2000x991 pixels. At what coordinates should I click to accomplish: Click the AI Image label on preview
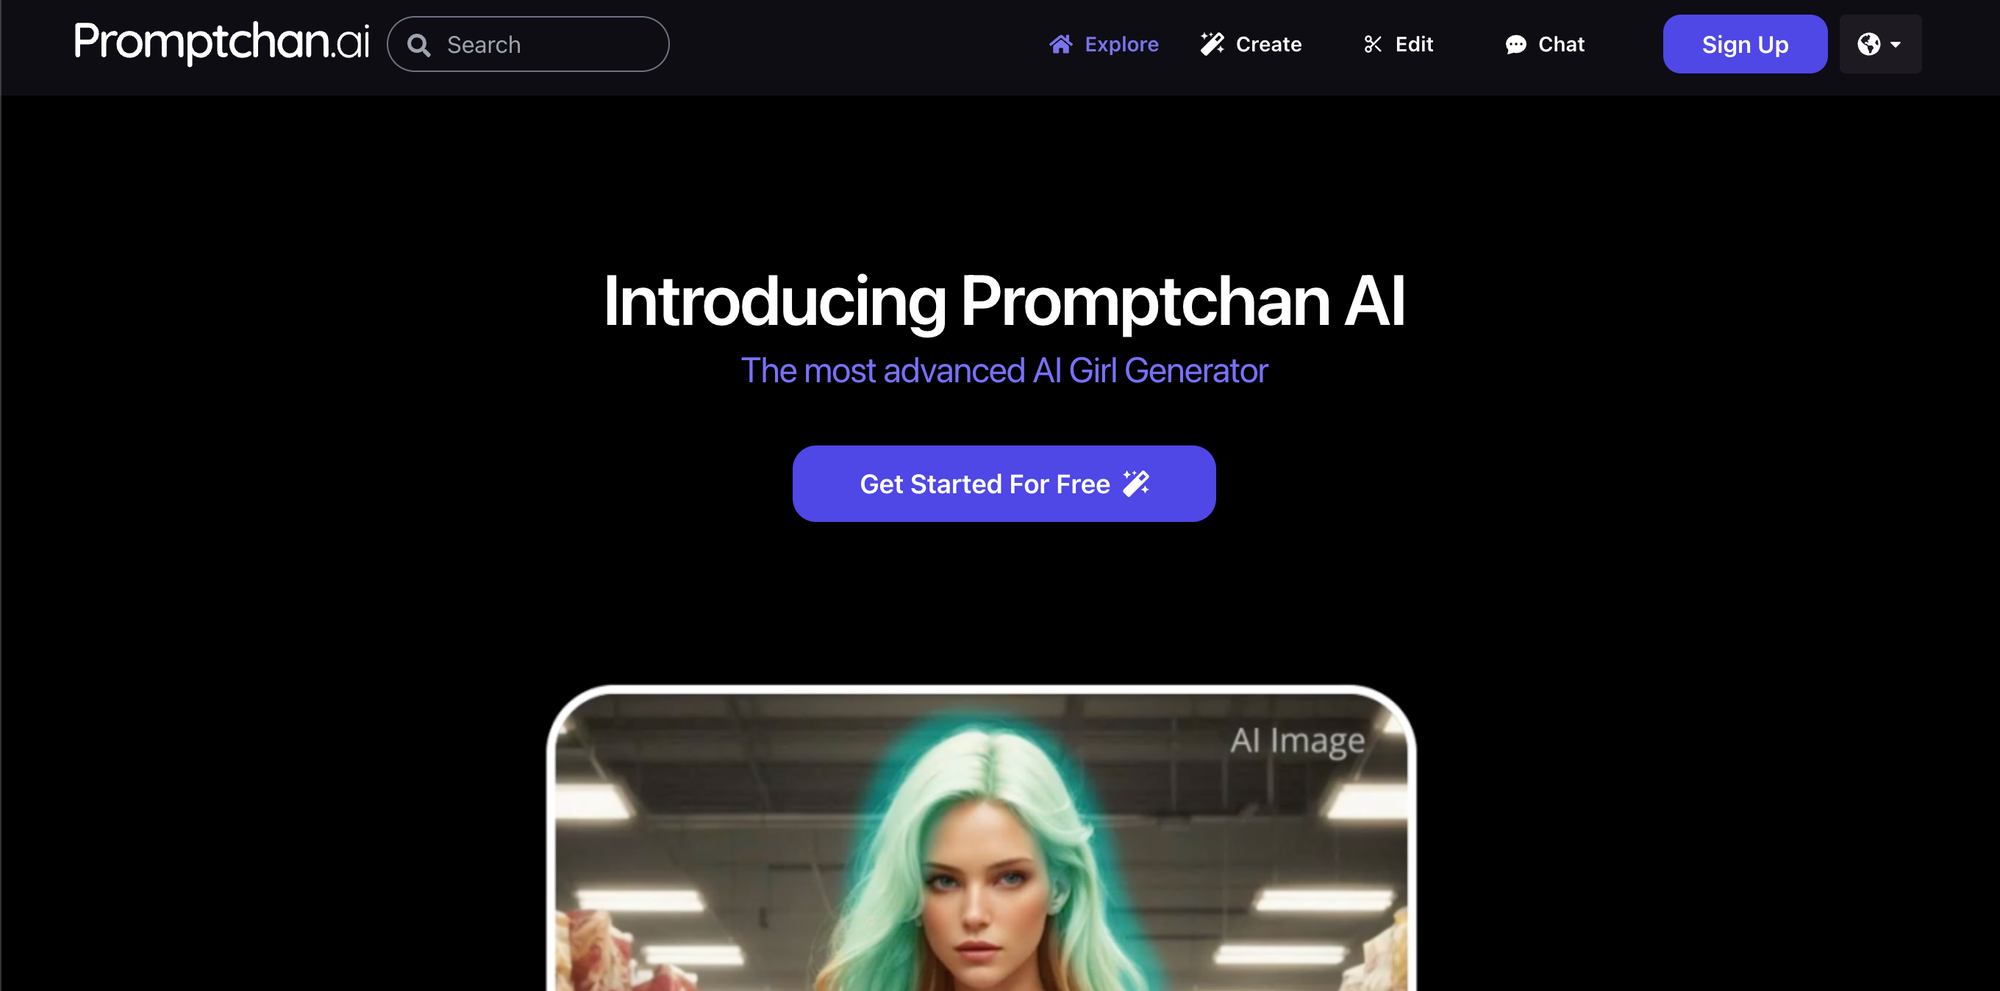[1297, 741]
